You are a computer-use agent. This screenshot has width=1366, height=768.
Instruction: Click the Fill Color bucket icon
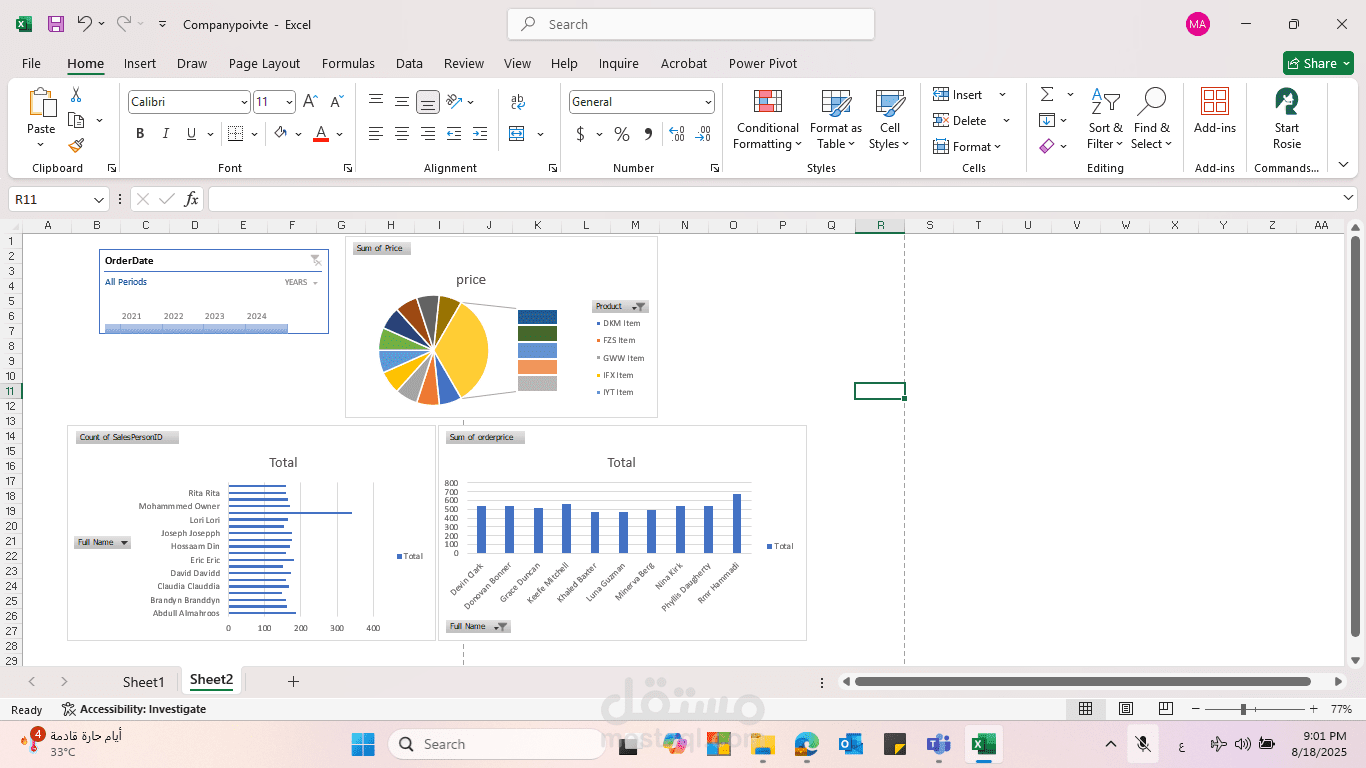click(x=281, y=134)
